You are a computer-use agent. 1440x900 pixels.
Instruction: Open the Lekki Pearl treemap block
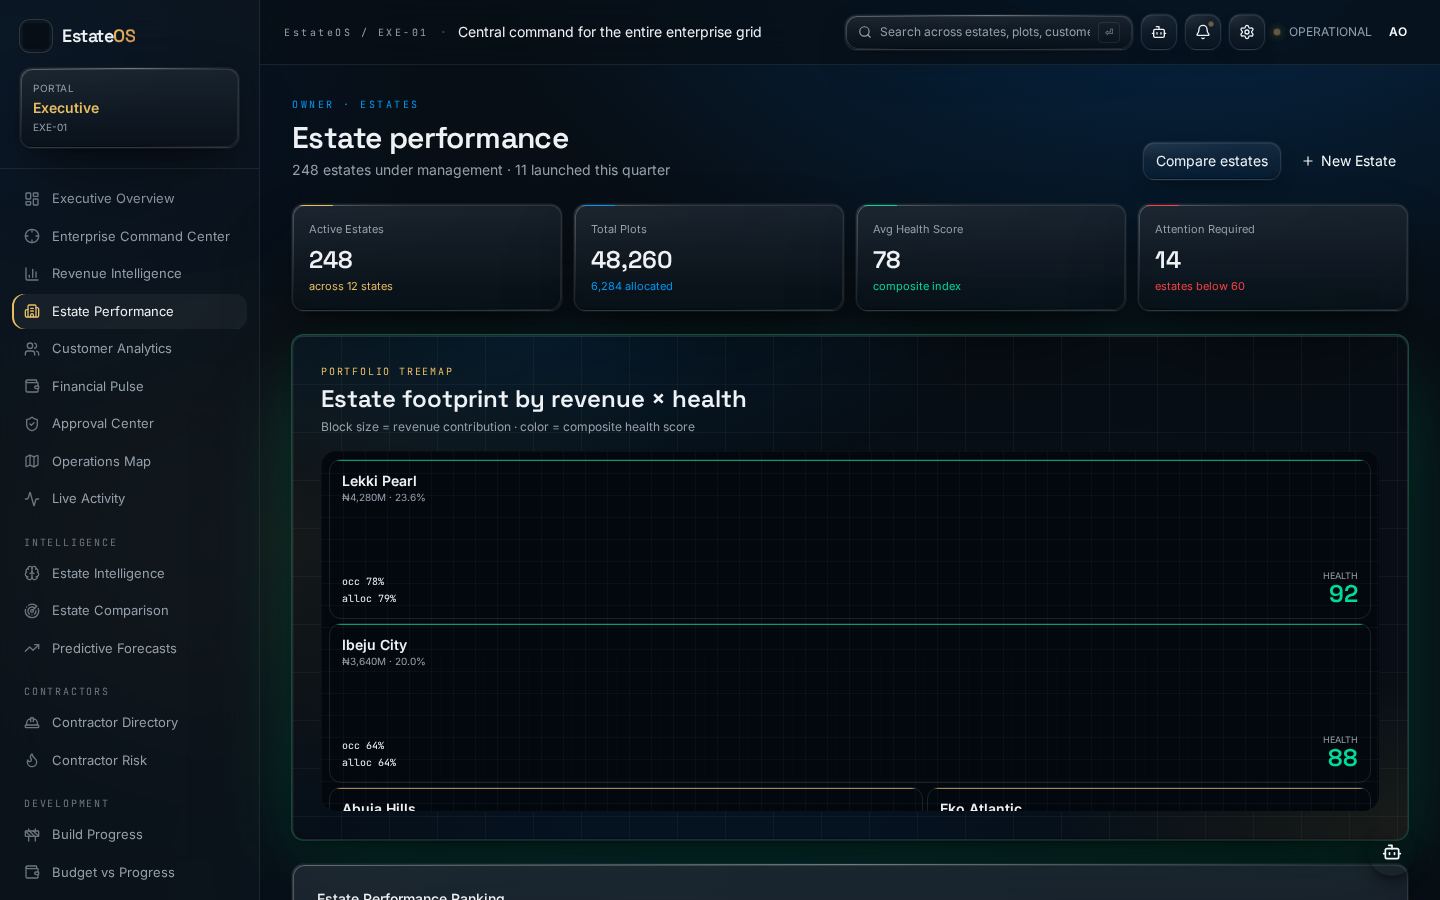(x=850, y=539)
